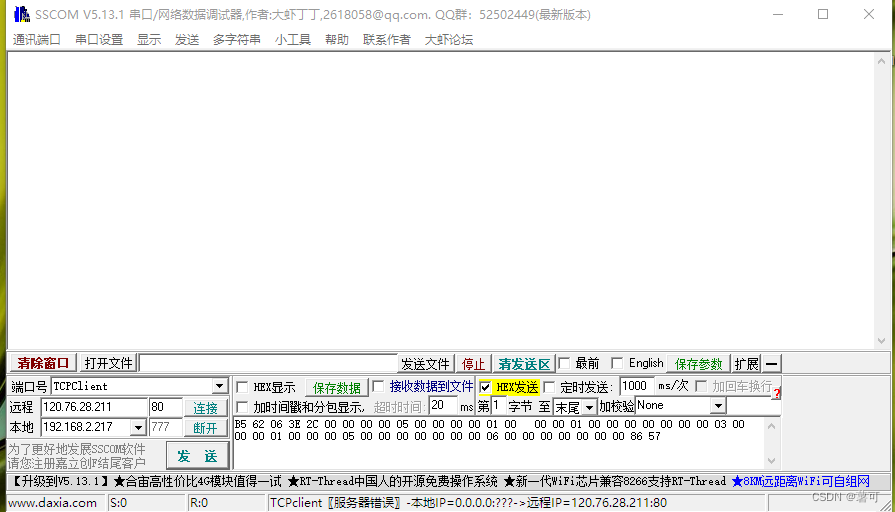895x512 pixels.
Task: Click the remote IP field 120.76.28.211
Action: (x=94, y=407)
